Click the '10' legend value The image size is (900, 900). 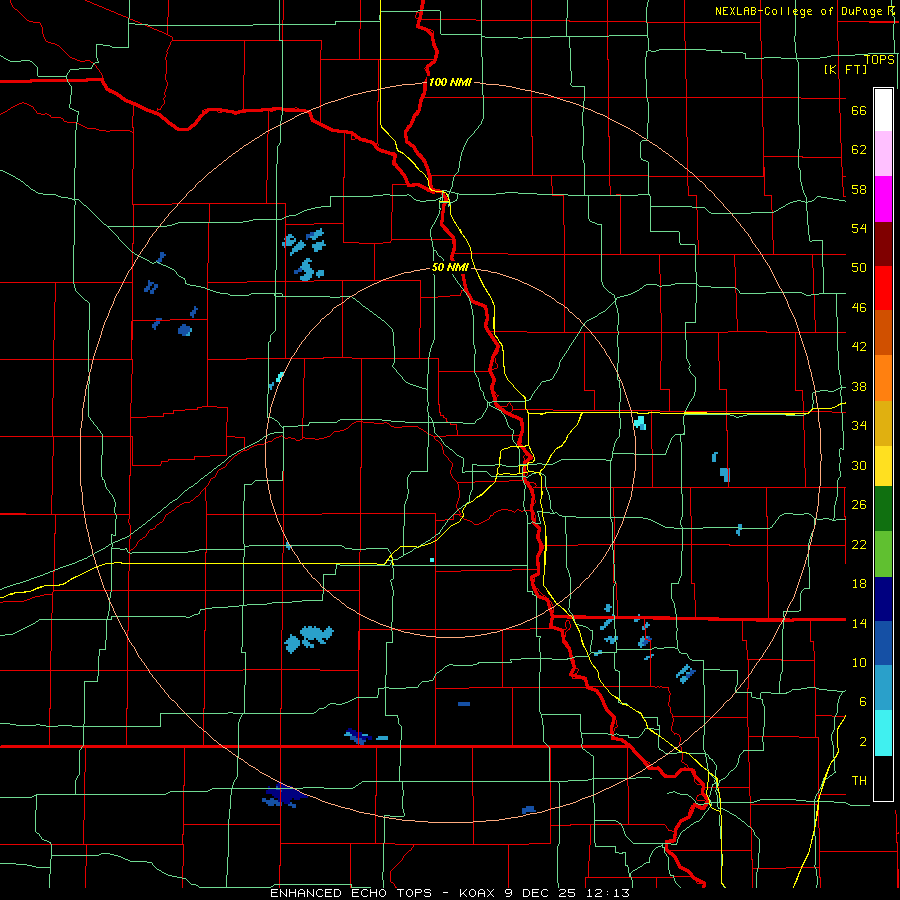859,662
